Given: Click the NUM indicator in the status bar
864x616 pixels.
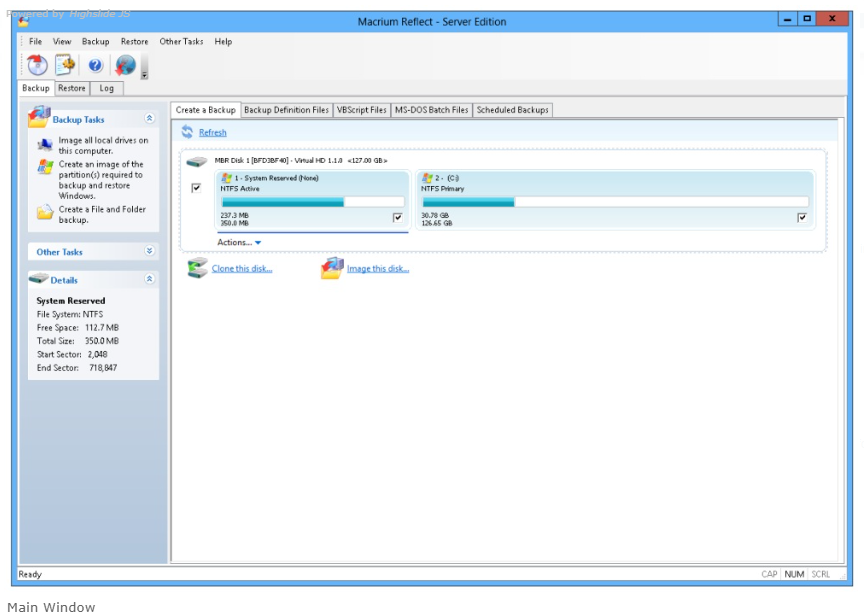Looking at the screenshot, I should (793, 574).
